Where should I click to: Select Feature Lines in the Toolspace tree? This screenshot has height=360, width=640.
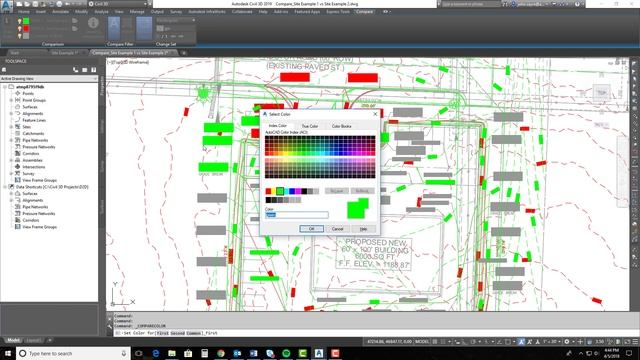34,120
